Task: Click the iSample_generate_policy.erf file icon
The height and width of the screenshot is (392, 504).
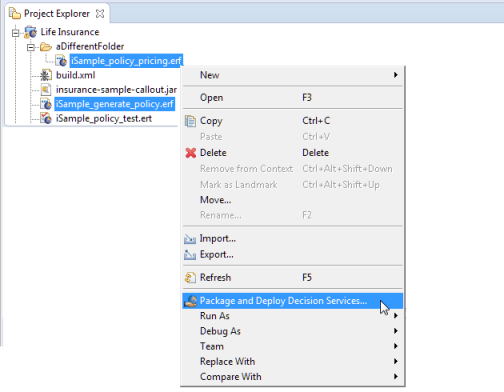Action: 46,104
